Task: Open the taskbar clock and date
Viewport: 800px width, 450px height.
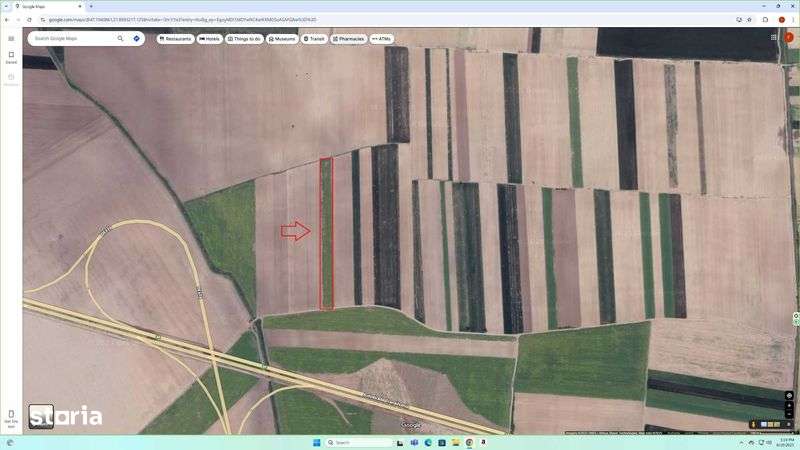Action: pyautogui.click(x=787, y=442)
